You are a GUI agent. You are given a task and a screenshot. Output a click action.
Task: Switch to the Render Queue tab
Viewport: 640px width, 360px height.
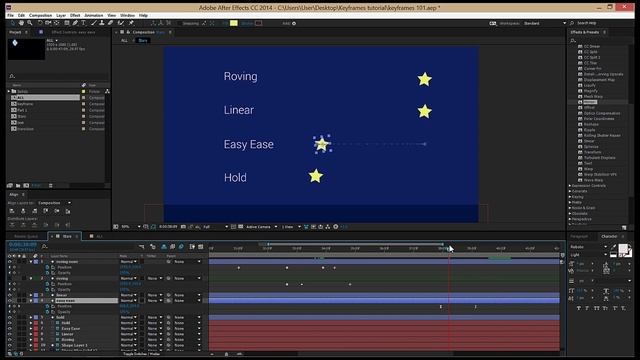click(x=26, y=236)
